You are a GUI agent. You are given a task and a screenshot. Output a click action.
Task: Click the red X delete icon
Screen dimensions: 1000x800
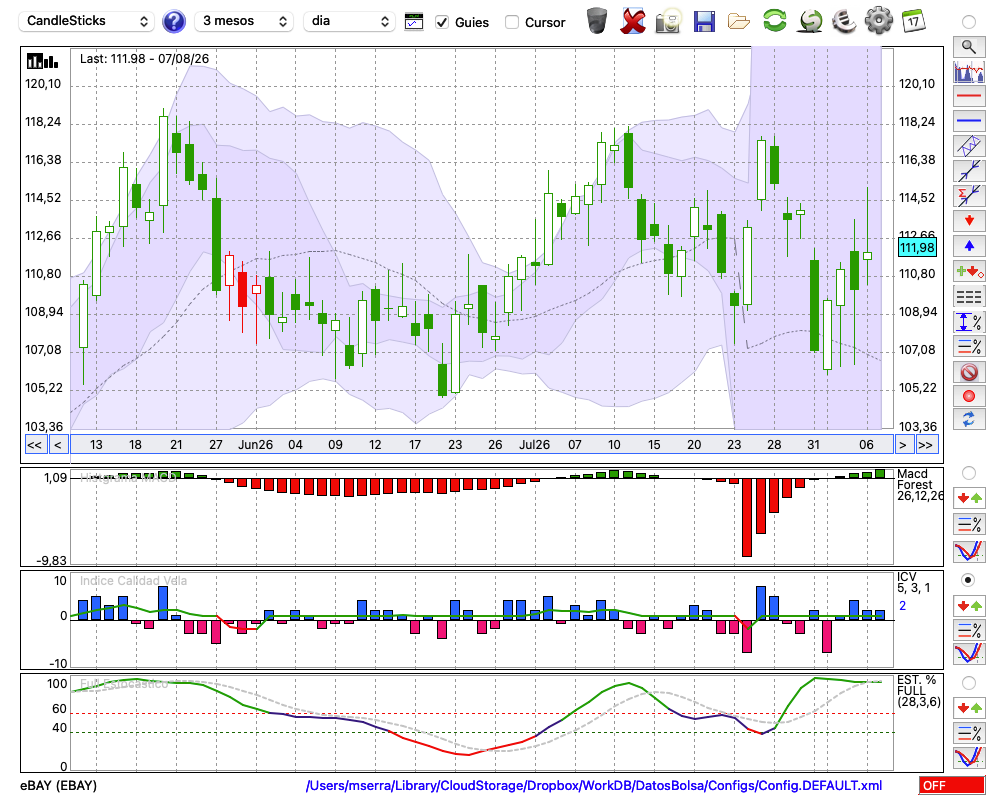point(633,21)
